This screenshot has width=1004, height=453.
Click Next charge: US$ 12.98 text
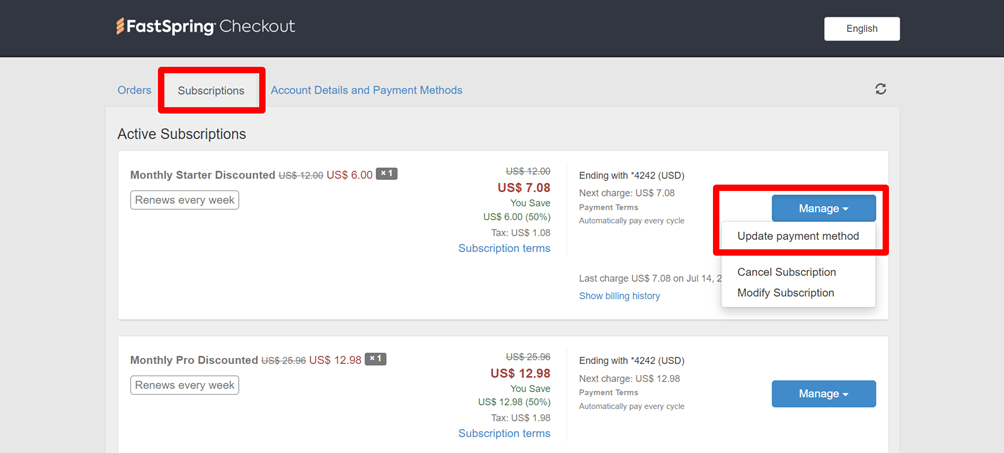(x=629, y=378)
